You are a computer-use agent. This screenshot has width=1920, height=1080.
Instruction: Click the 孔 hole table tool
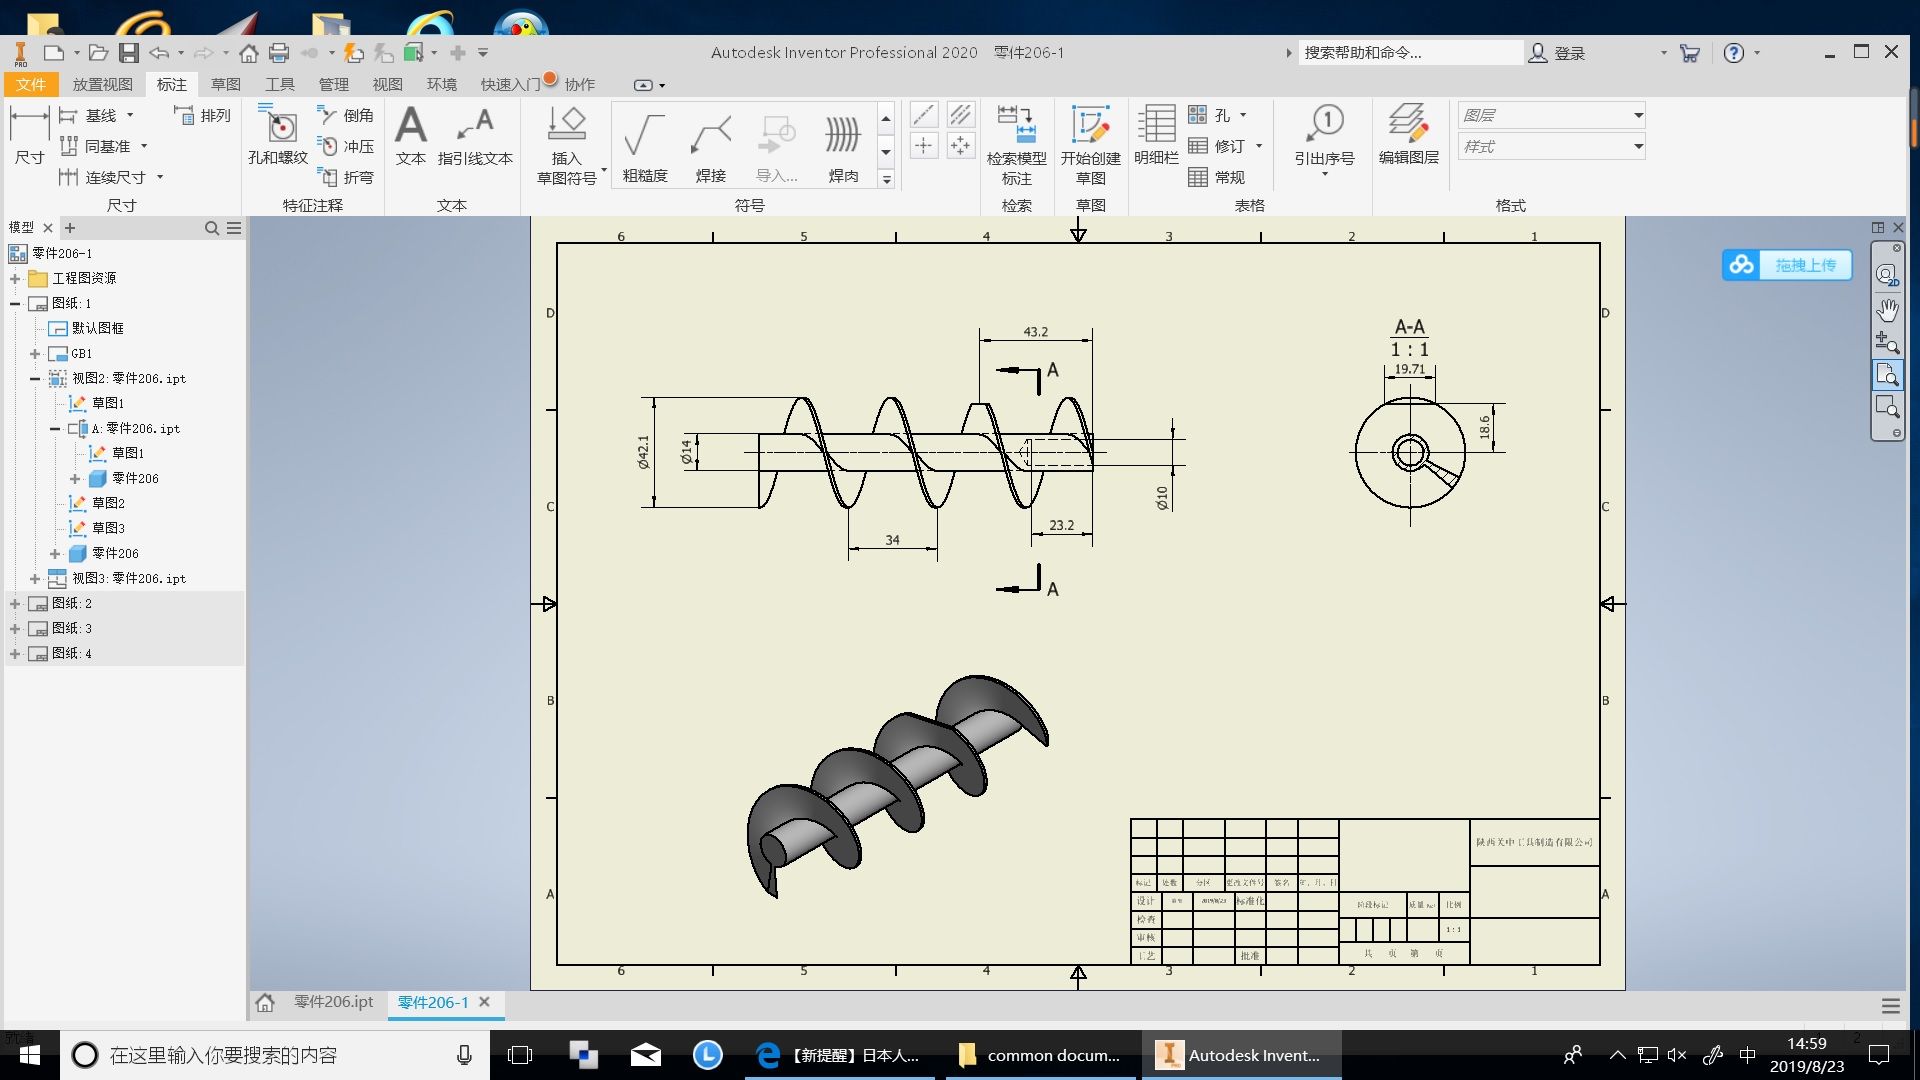[1211, 116]
